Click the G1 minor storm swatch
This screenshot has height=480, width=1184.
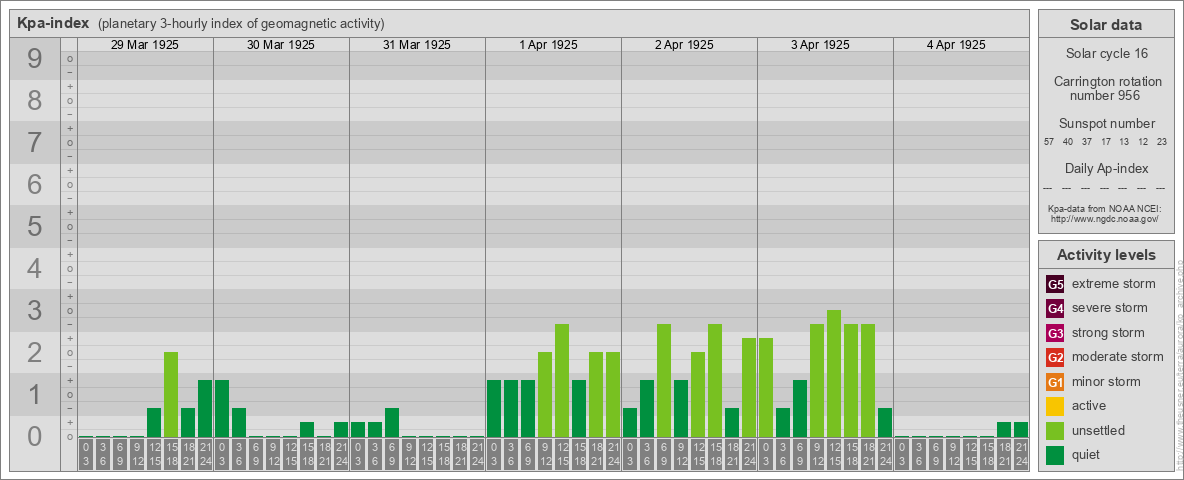(1055, 382)
